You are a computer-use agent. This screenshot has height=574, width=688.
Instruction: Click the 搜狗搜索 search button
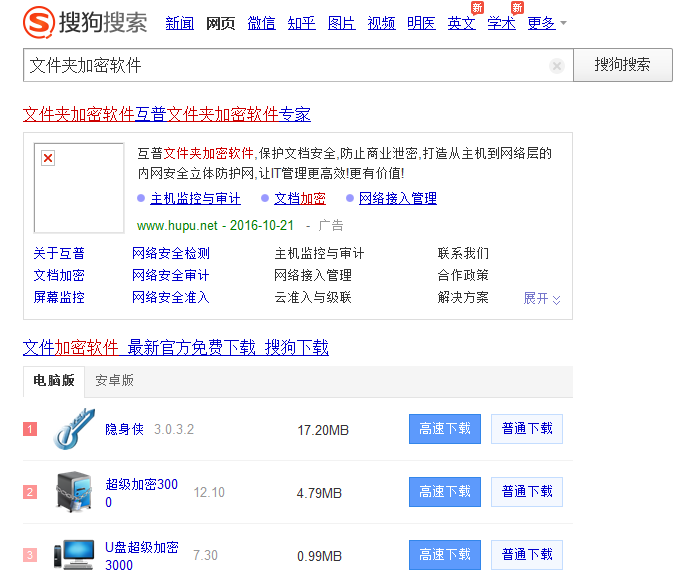[623, 65]
